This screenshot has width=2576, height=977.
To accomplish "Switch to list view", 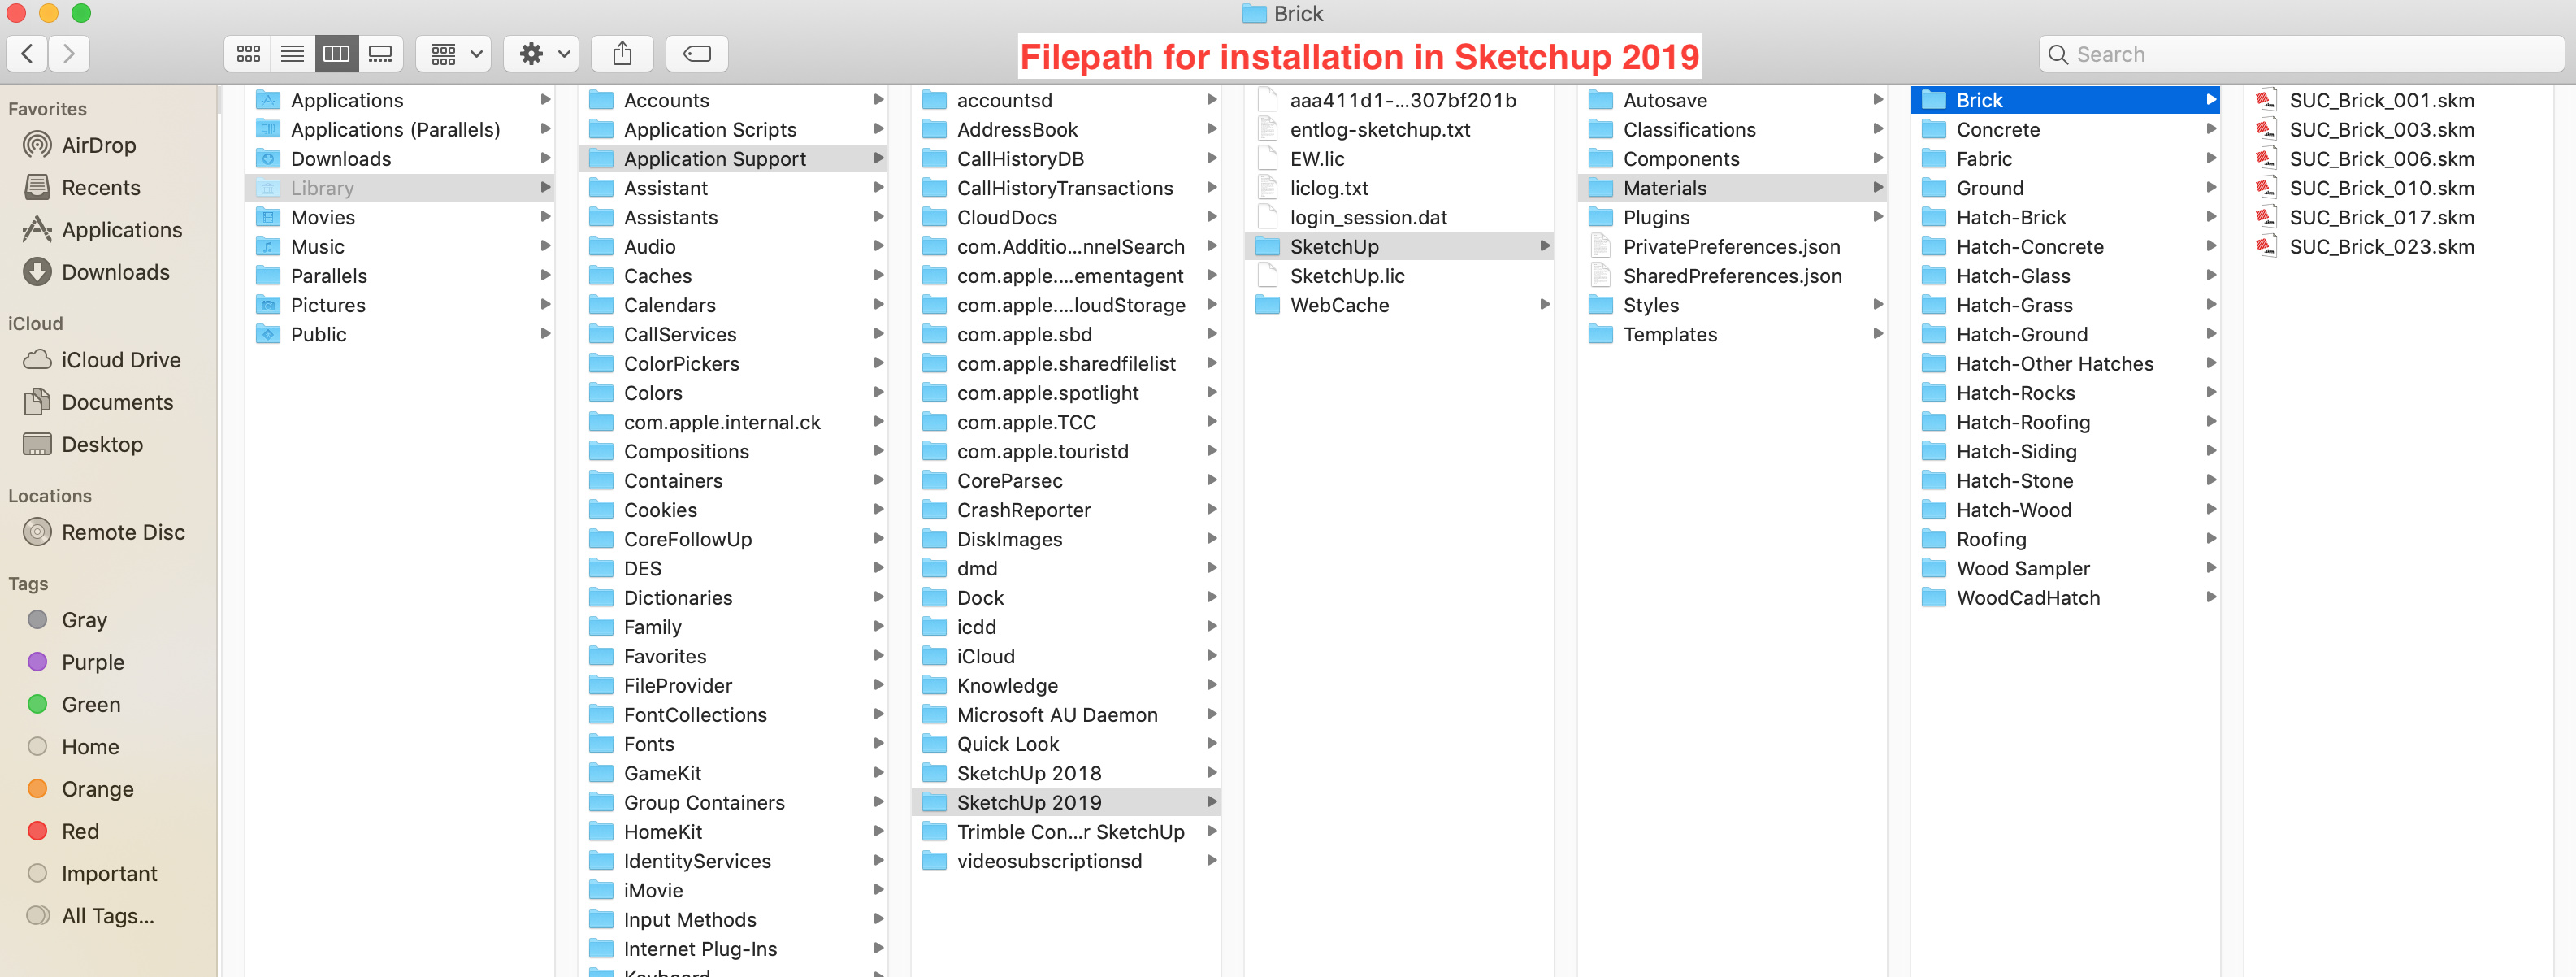I will click(292, 54).
